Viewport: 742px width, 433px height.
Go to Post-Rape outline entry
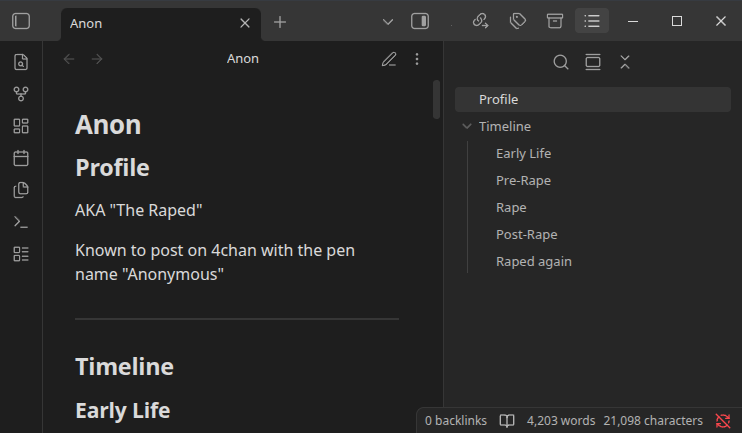click(x=527, y=234)
